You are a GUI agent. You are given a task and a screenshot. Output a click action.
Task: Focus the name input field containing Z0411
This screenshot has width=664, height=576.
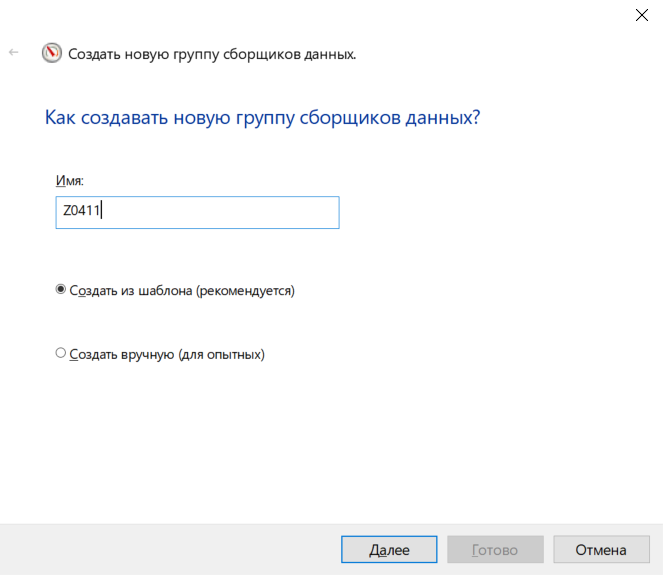coord(197,212)
